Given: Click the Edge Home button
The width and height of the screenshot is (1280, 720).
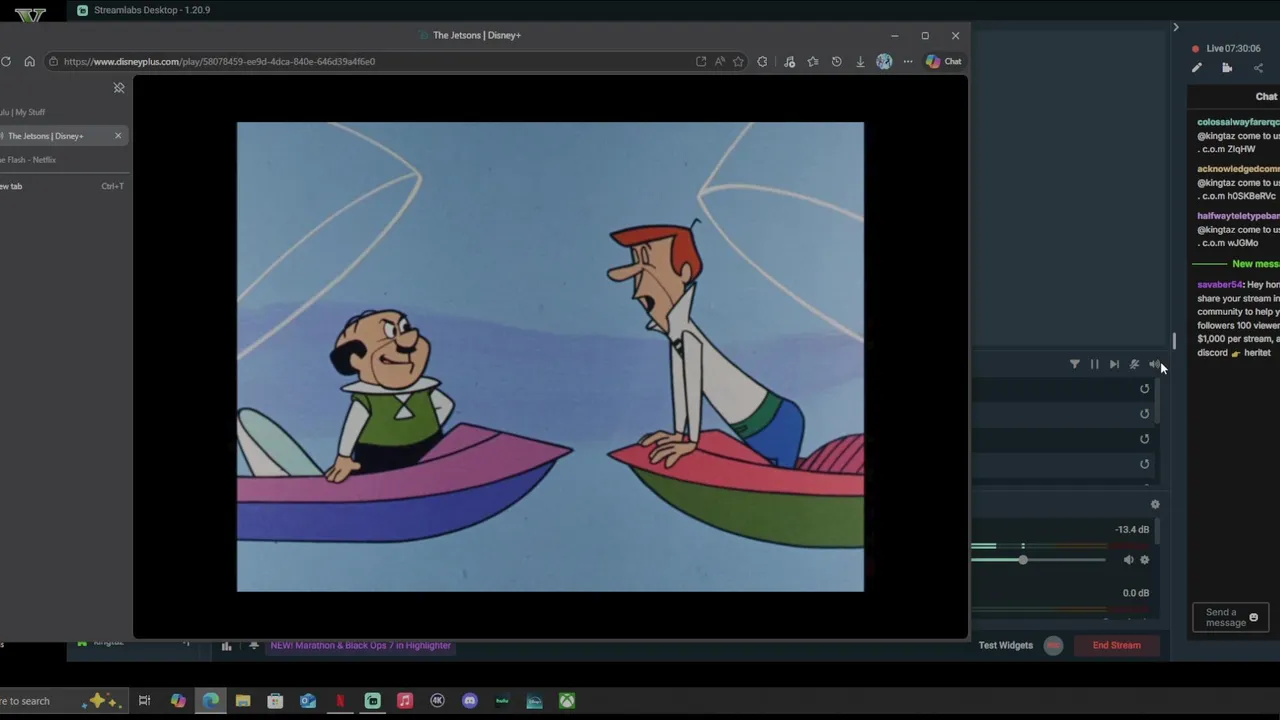Looking at the screenshot, I should (x=29, y=61).
